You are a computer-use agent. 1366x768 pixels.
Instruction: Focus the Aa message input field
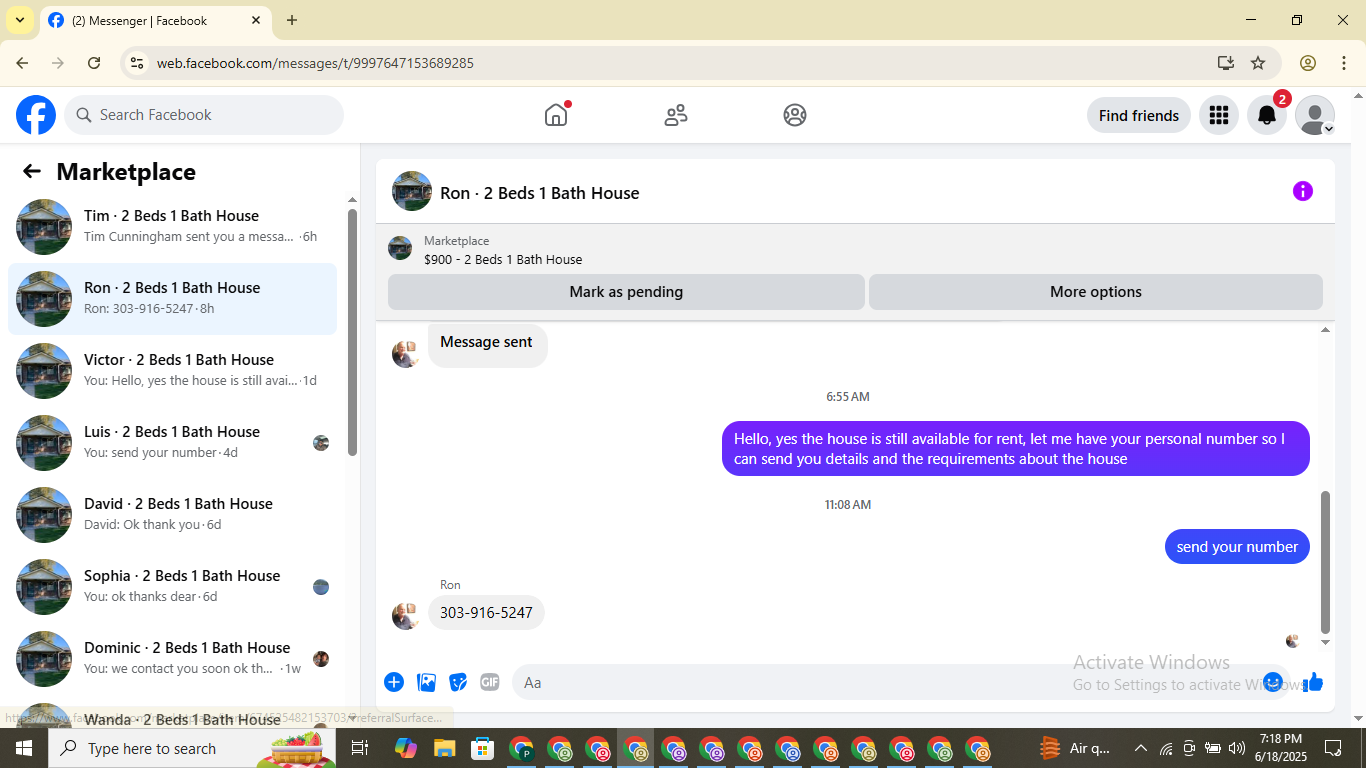890,682
